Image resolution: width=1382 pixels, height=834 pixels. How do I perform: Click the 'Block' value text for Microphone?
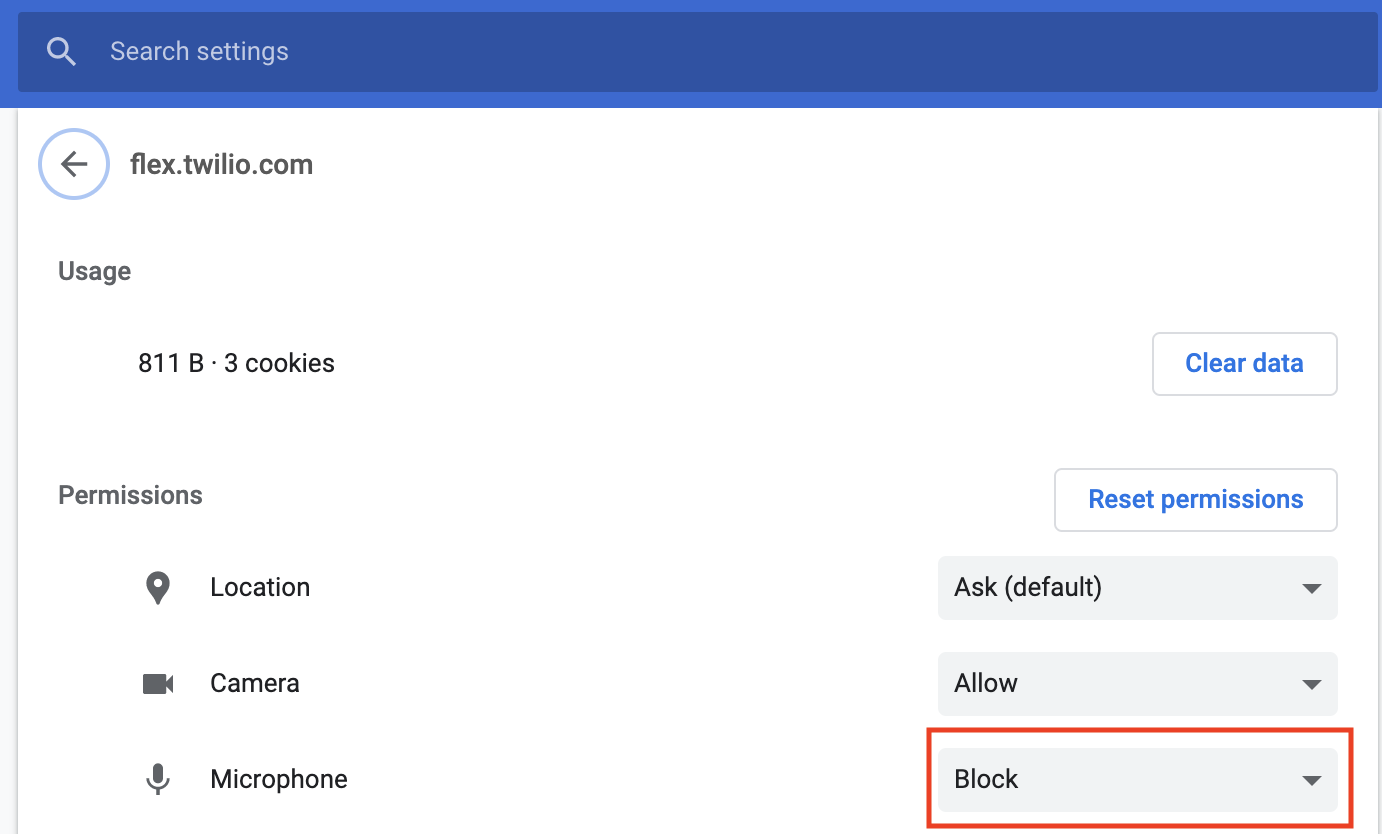[x=986, y=779]
